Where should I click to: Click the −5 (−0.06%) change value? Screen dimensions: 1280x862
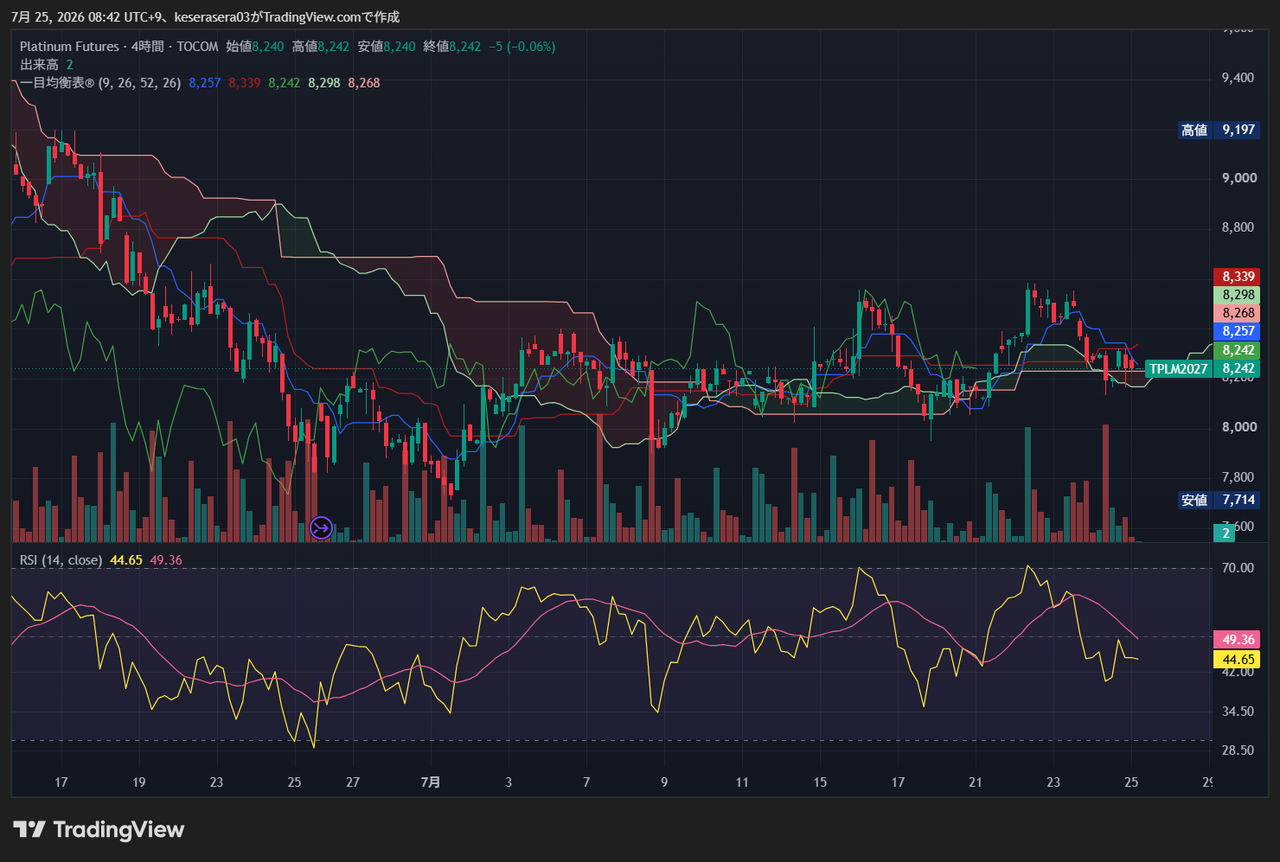tap(521, 46)
